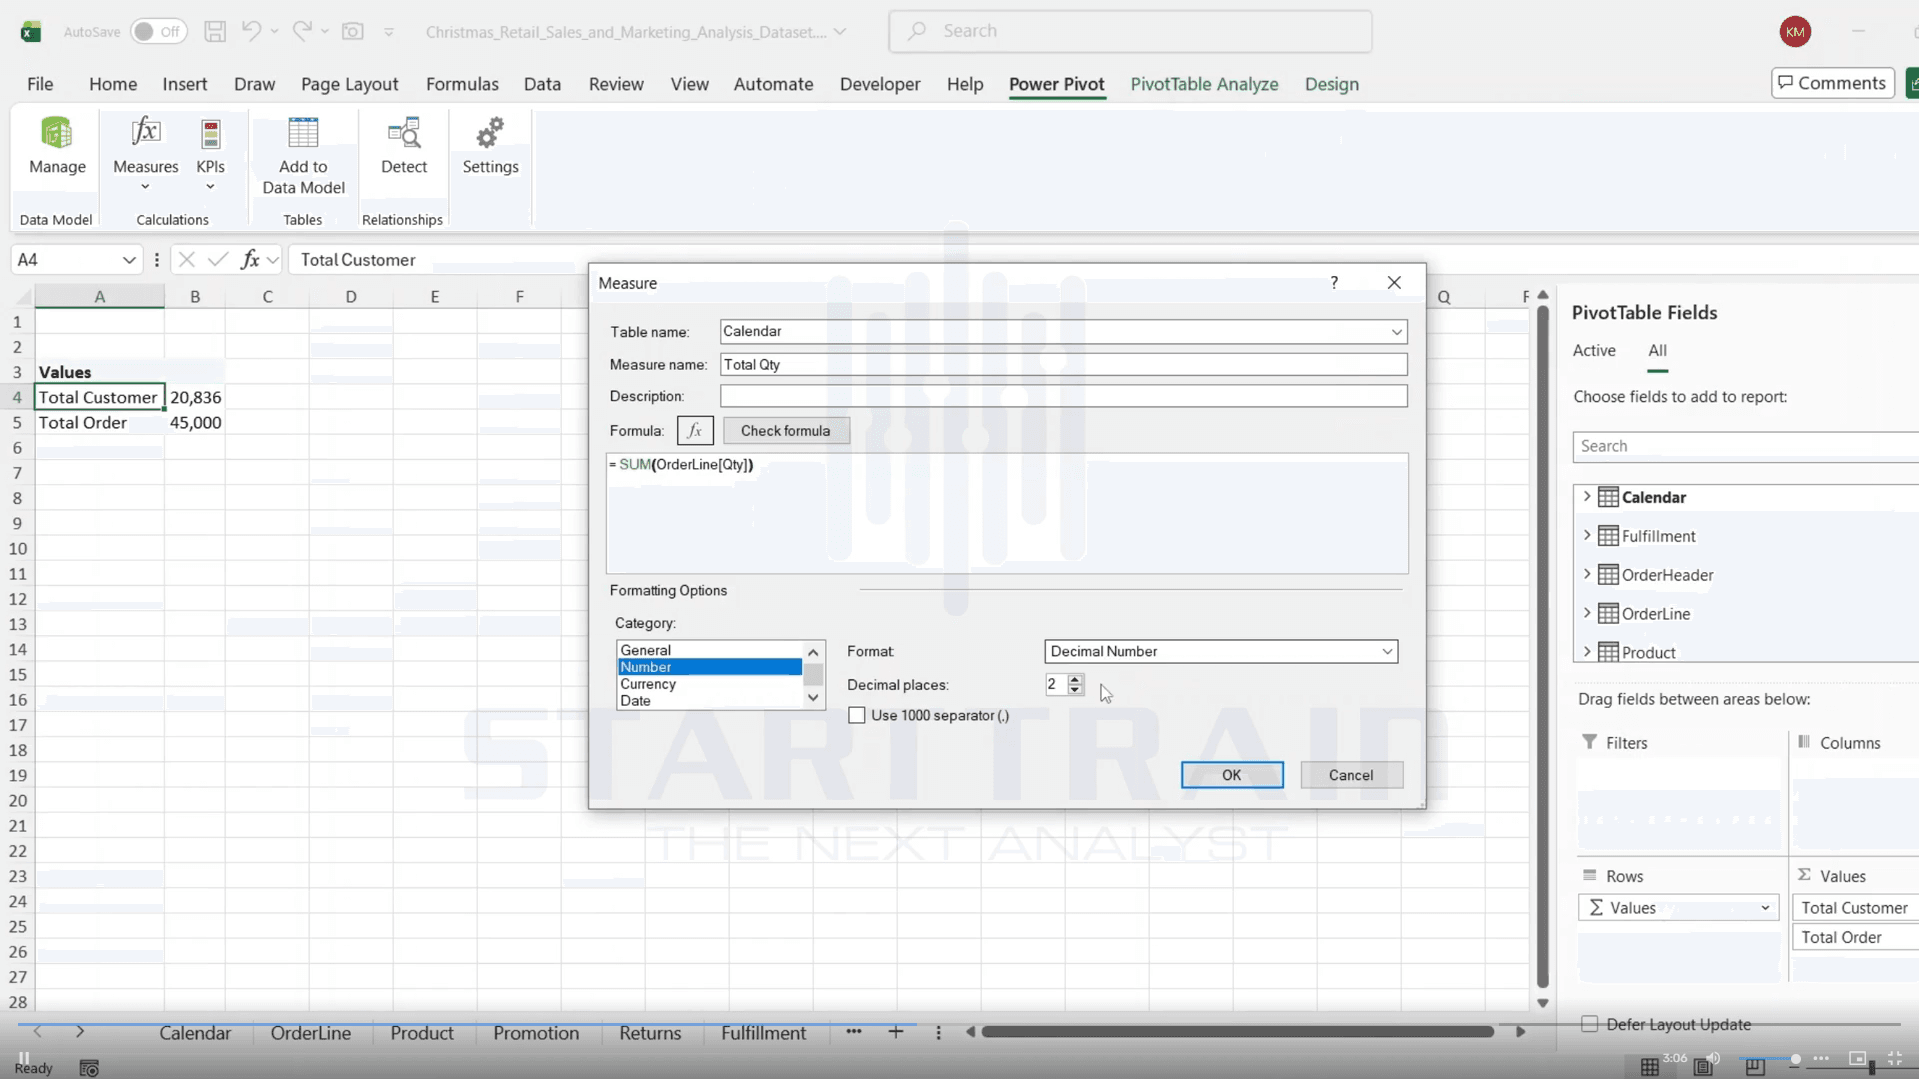Click the Undo arrow icon
Screen dimensions: 1919x1079
(251, 31)
